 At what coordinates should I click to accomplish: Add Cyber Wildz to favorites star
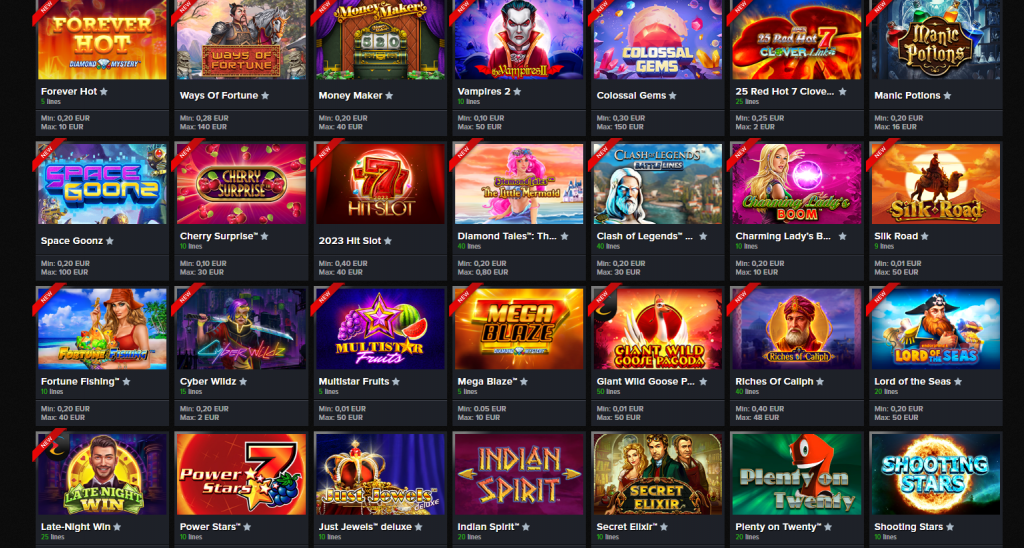coord(243,381)
